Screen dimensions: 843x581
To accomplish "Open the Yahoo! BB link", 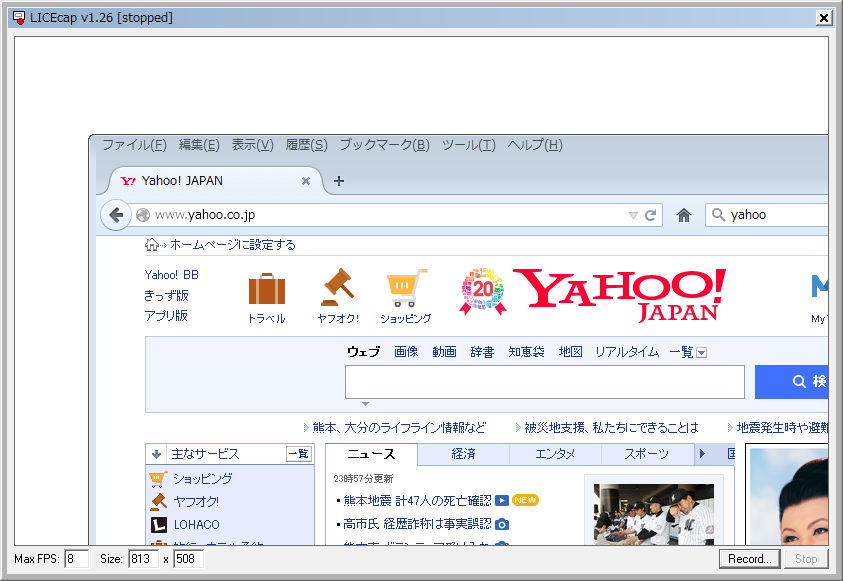I will (x=172, y=275).
